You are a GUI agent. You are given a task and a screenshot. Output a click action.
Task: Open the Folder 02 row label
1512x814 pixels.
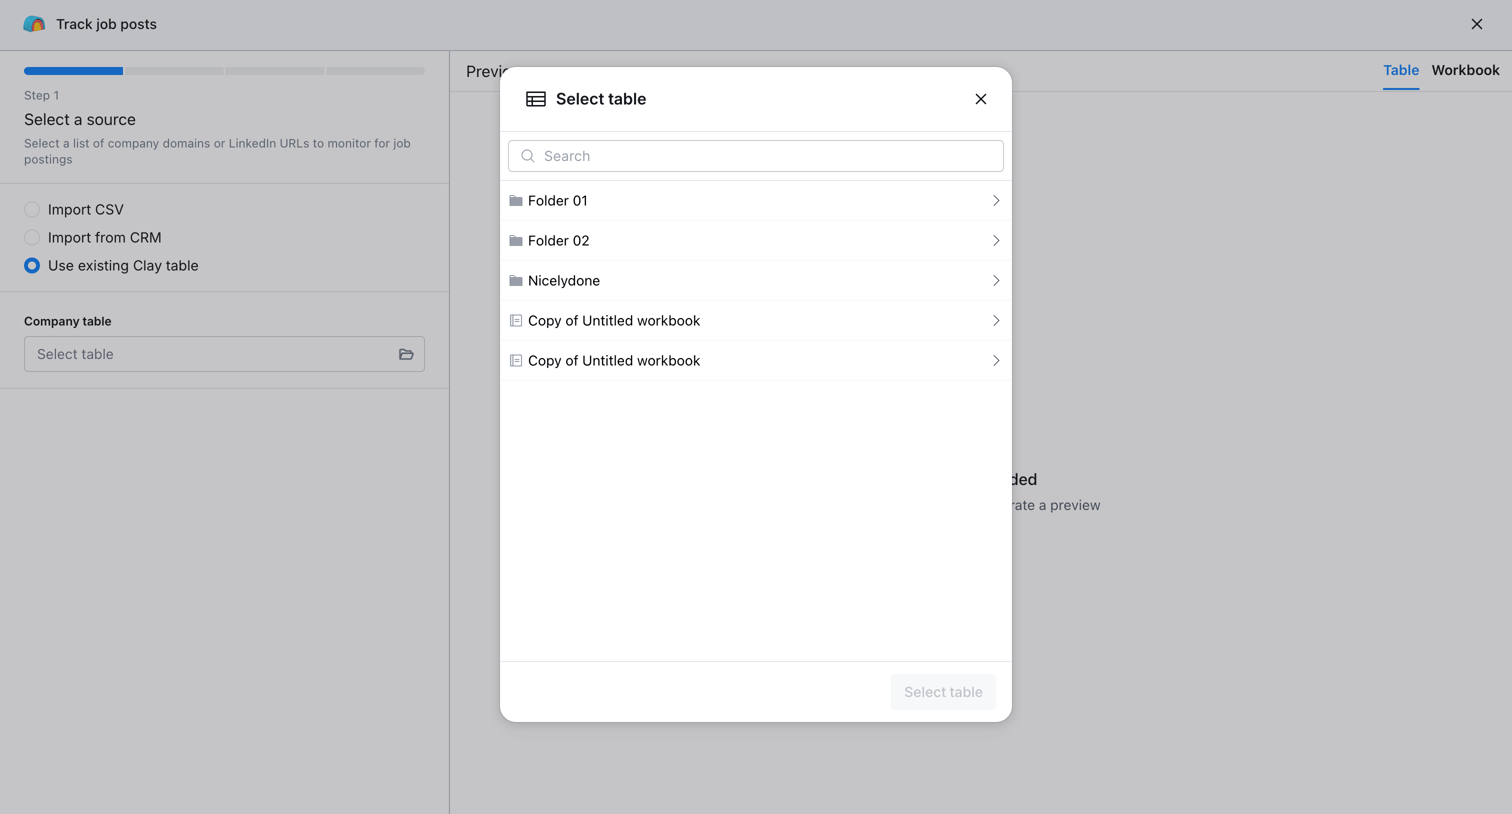pos(558,241)
